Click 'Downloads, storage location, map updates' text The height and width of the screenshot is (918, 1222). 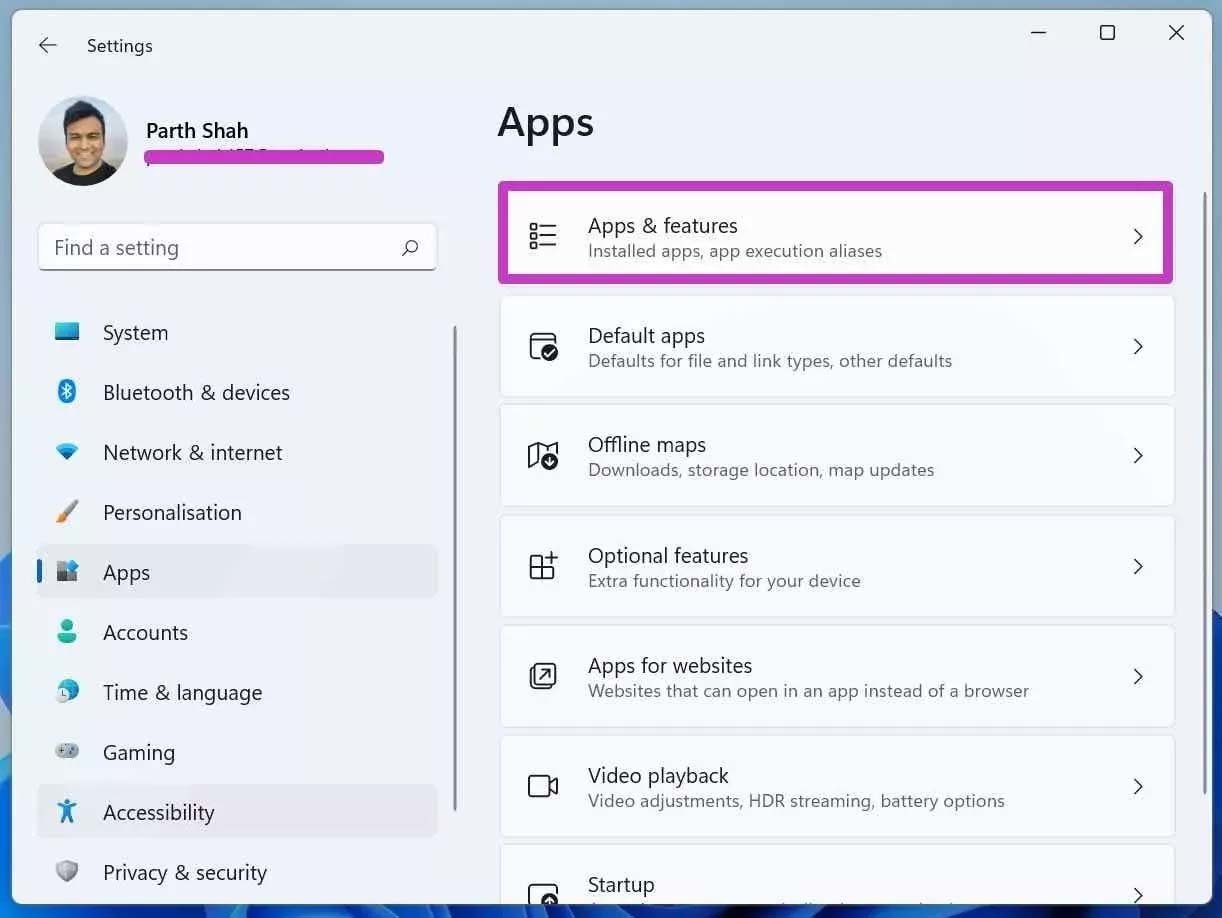coord(761,470)
